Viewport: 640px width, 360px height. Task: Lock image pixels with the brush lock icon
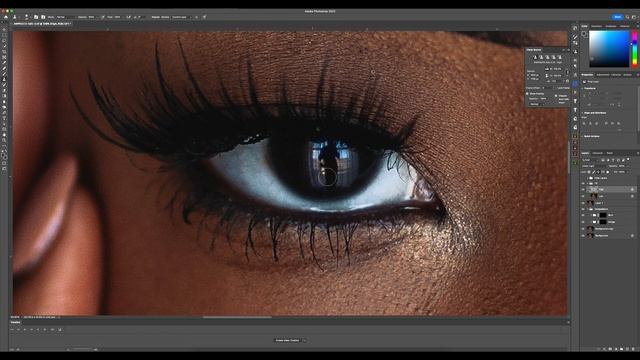[593, 172]
